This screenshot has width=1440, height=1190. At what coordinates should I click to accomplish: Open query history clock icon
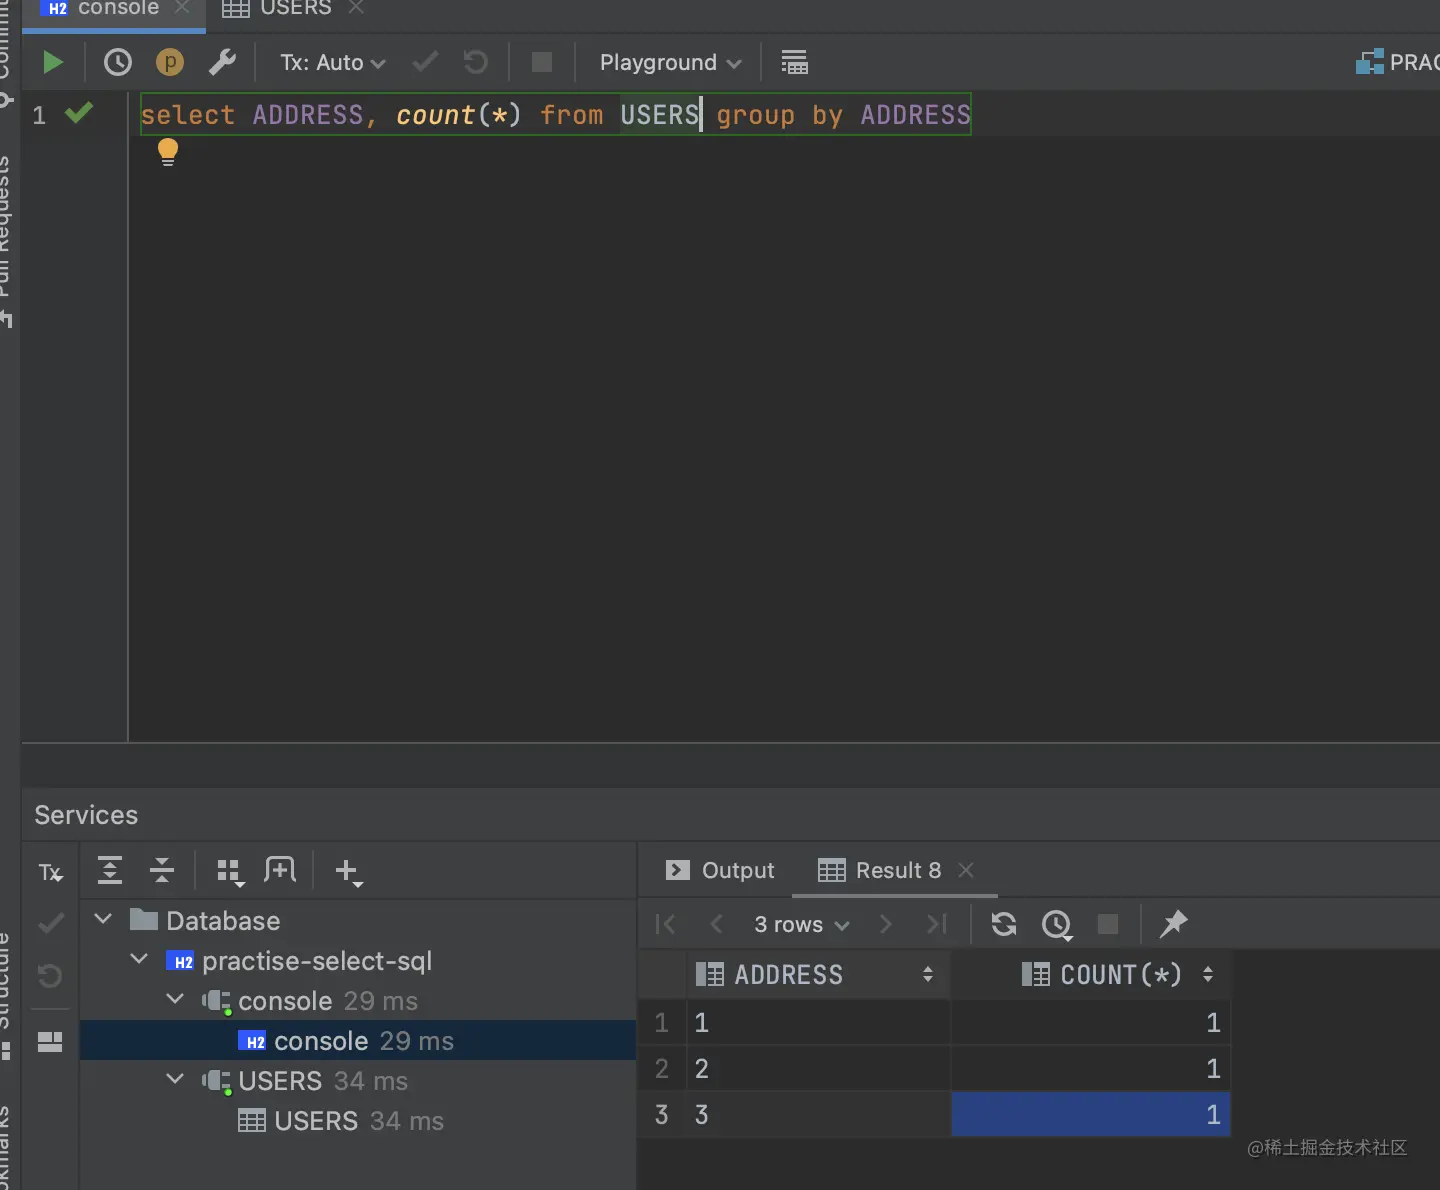pyautogui.click(x=118, y=62)
